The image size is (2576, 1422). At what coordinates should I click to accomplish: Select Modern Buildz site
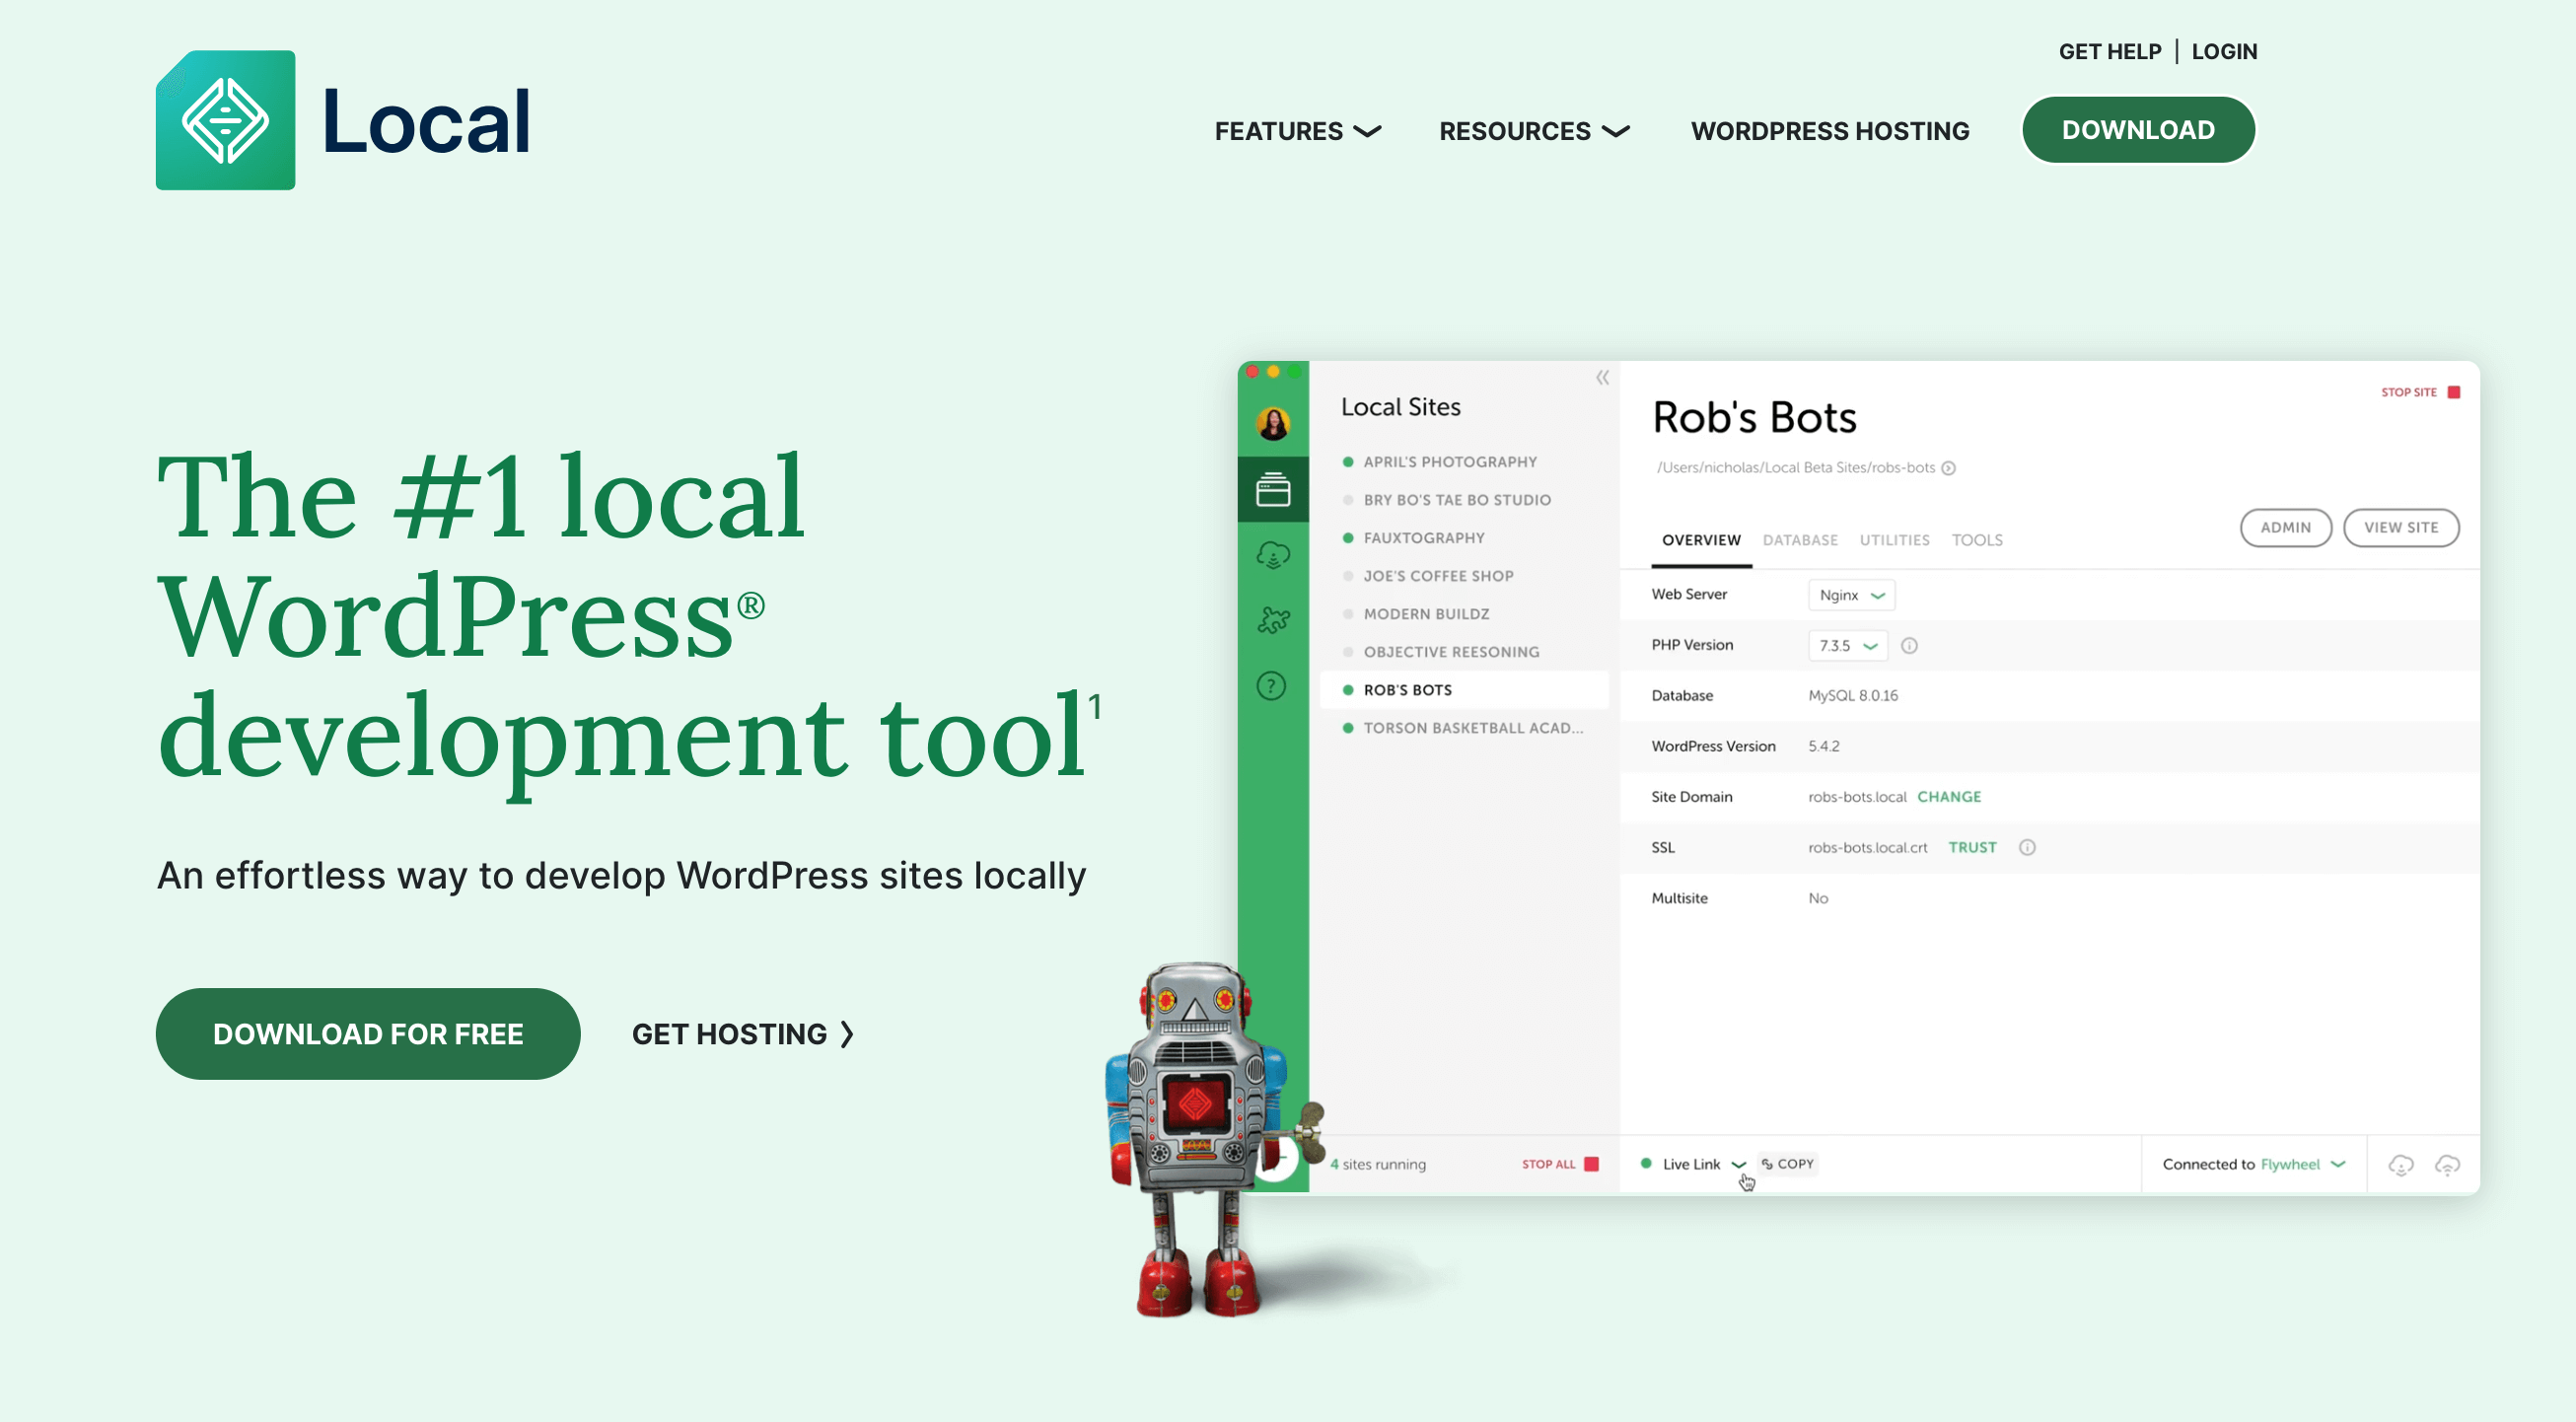click(x=1464, y=614)
